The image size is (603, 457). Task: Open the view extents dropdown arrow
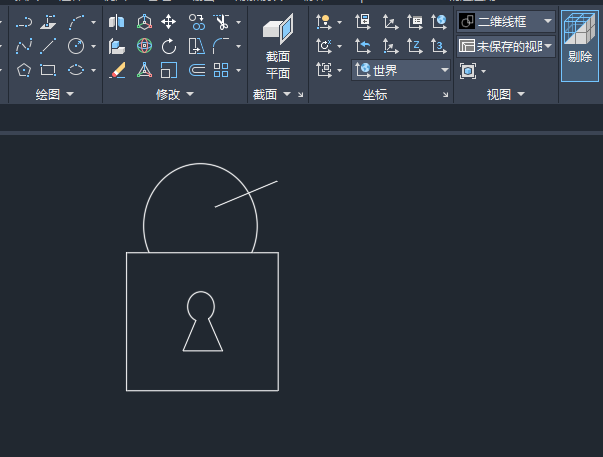[x=483, y=72]
